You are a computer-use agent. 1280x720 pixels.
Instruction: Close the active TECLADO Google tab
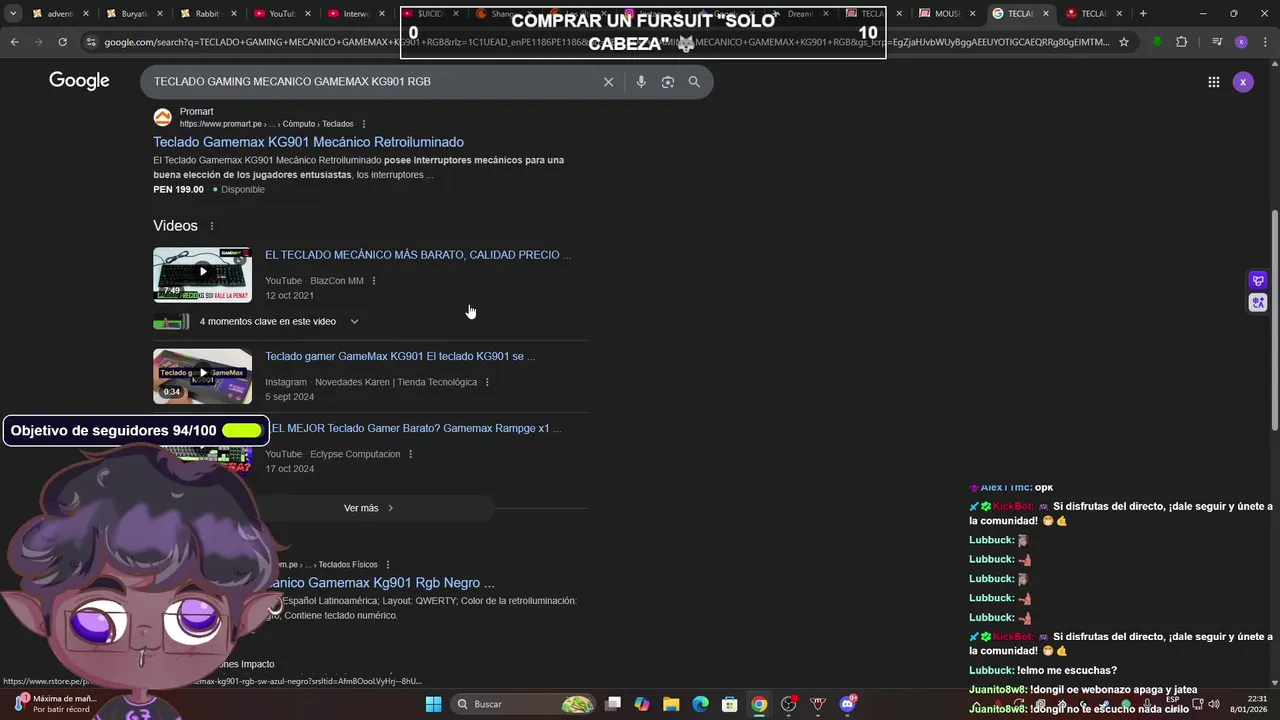pyautogui.click(x=1046, y=14)
